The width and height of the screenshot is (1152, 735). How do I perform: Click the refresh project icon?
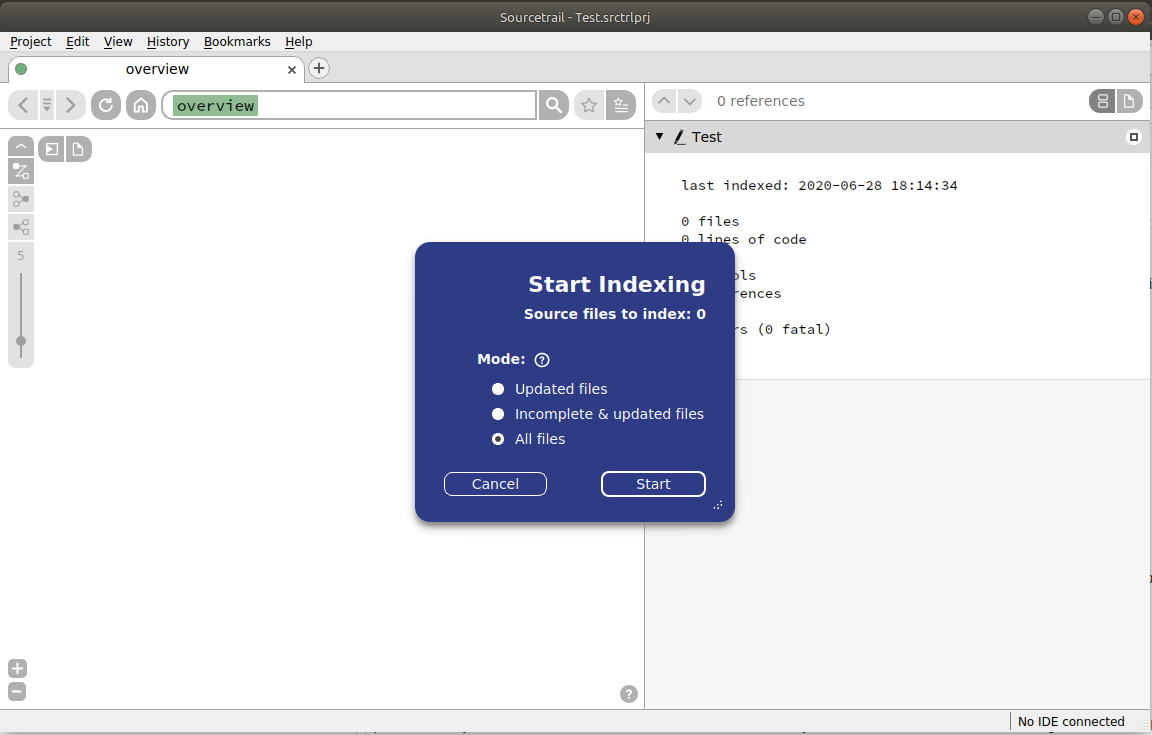point(105,104)
